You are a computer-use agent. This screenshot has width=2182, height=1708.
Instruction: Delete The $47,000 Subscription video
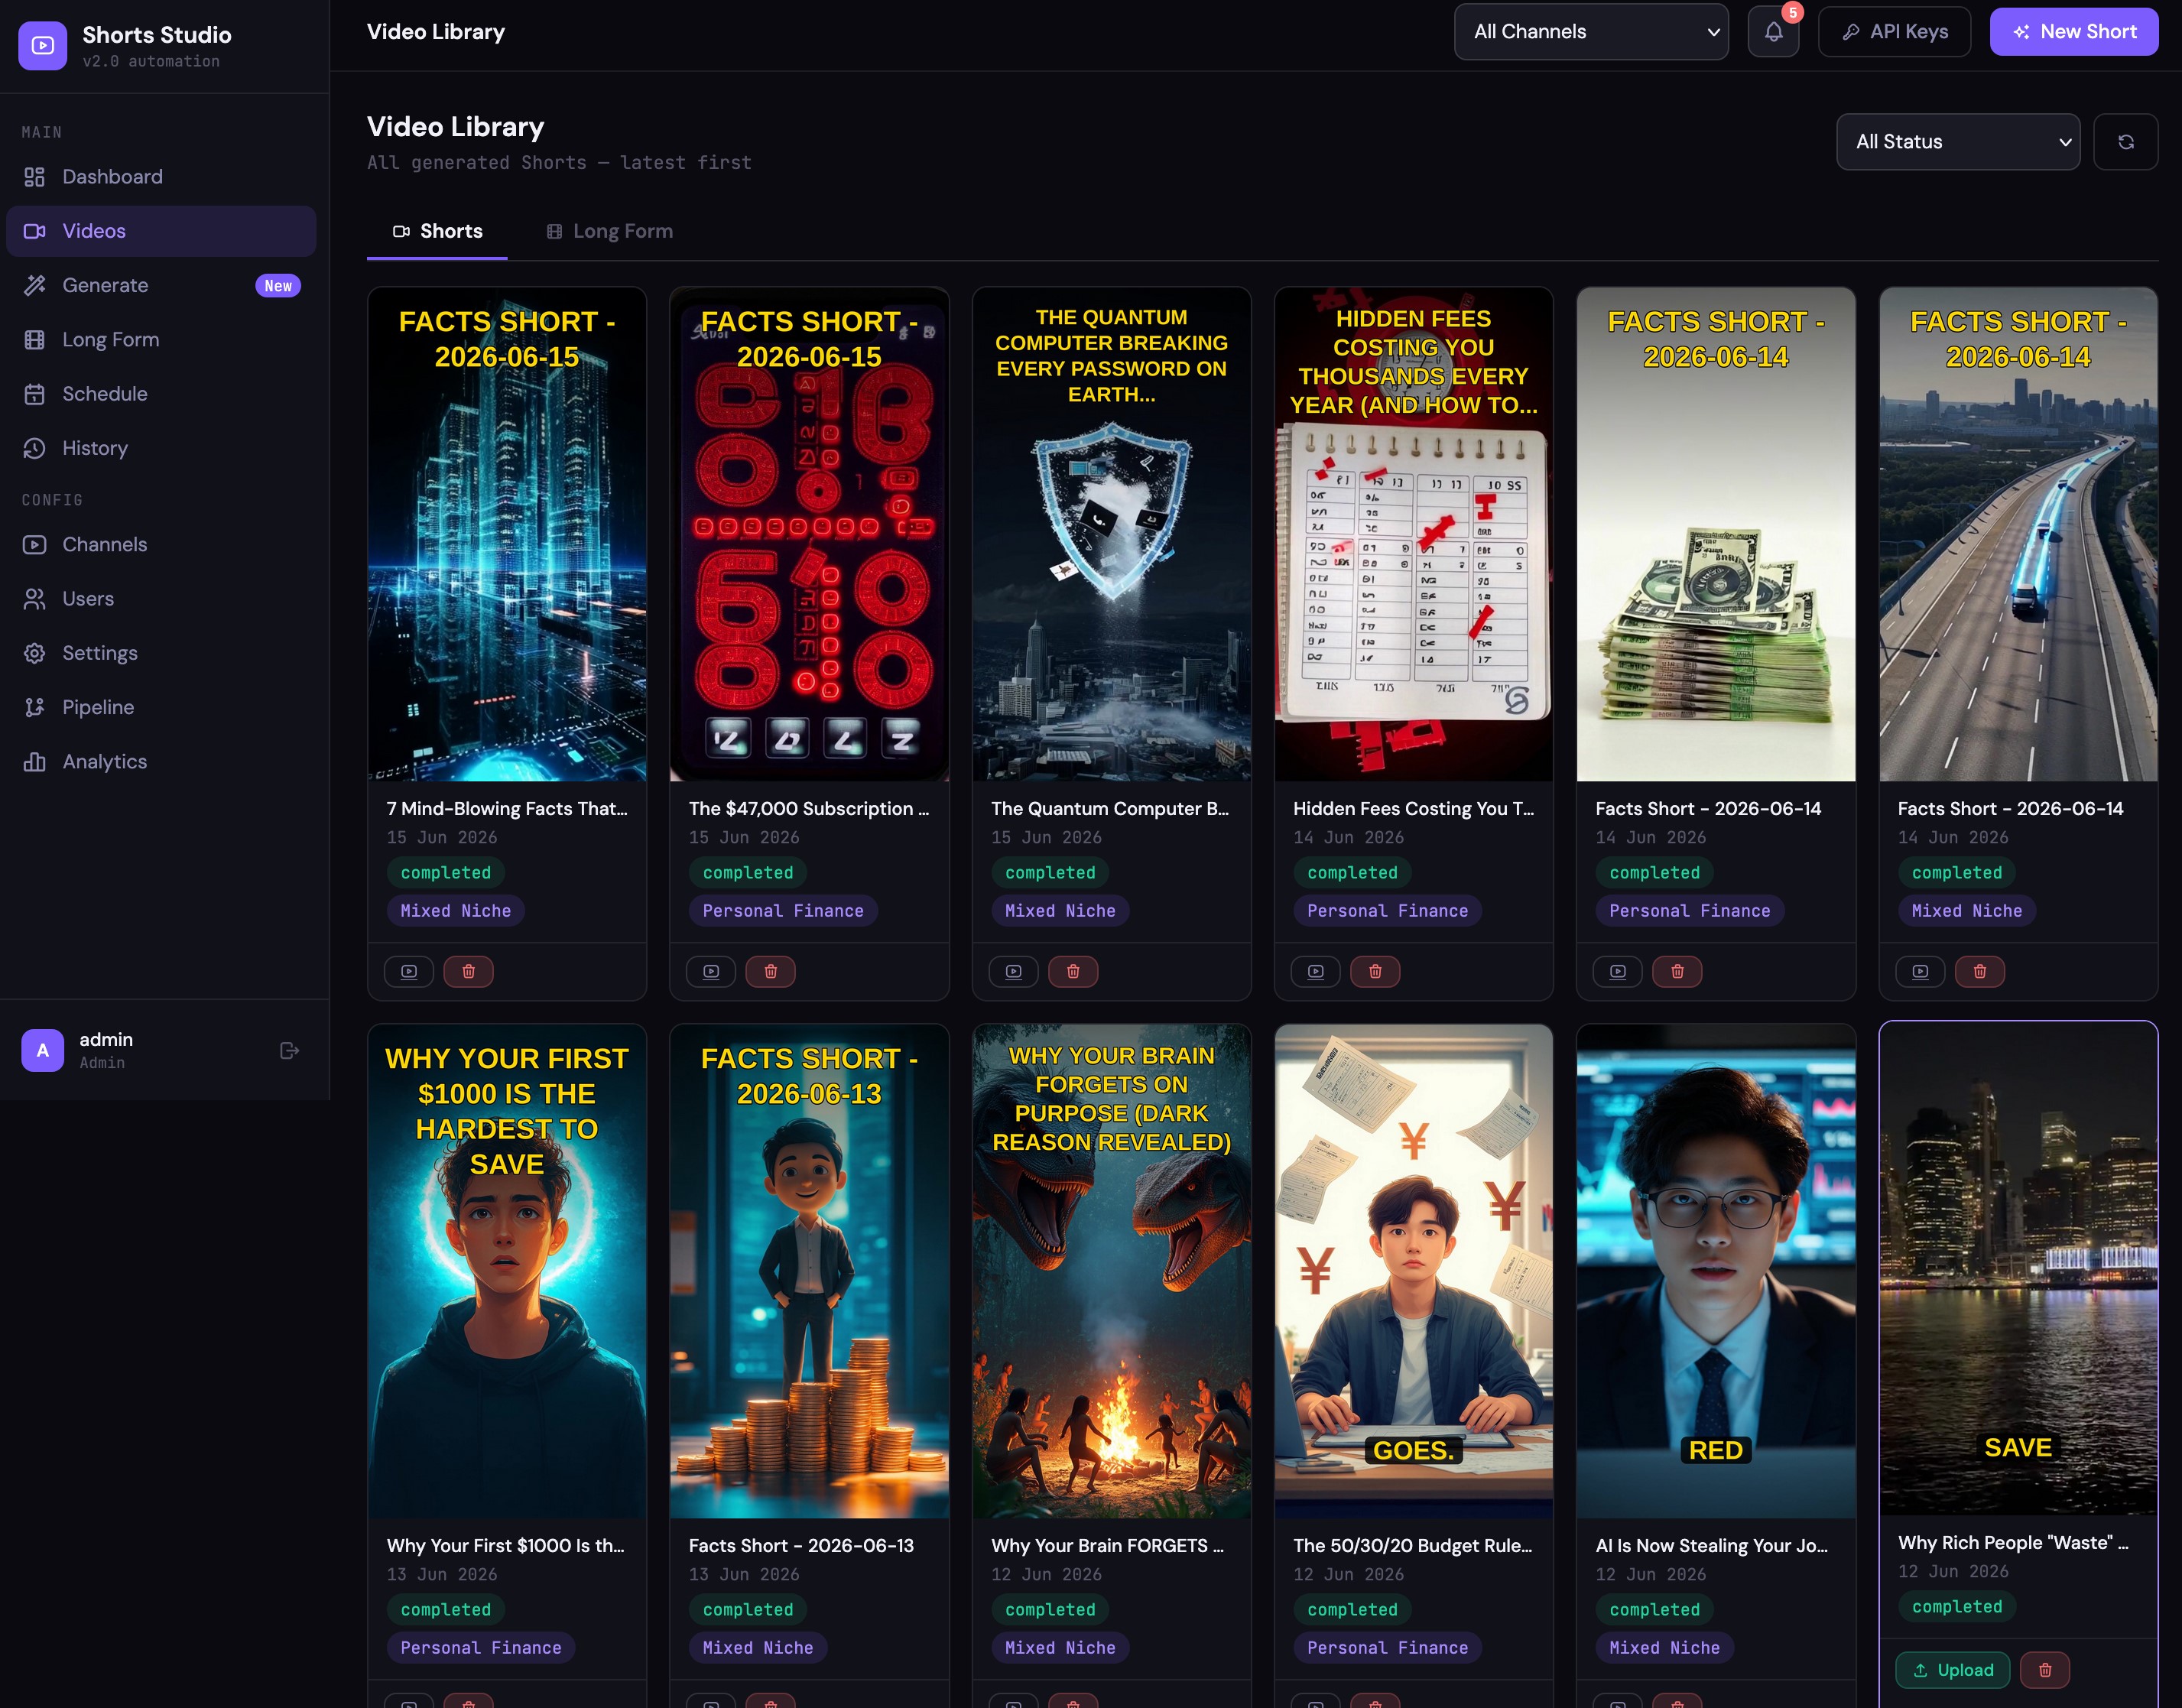[771, 971]
